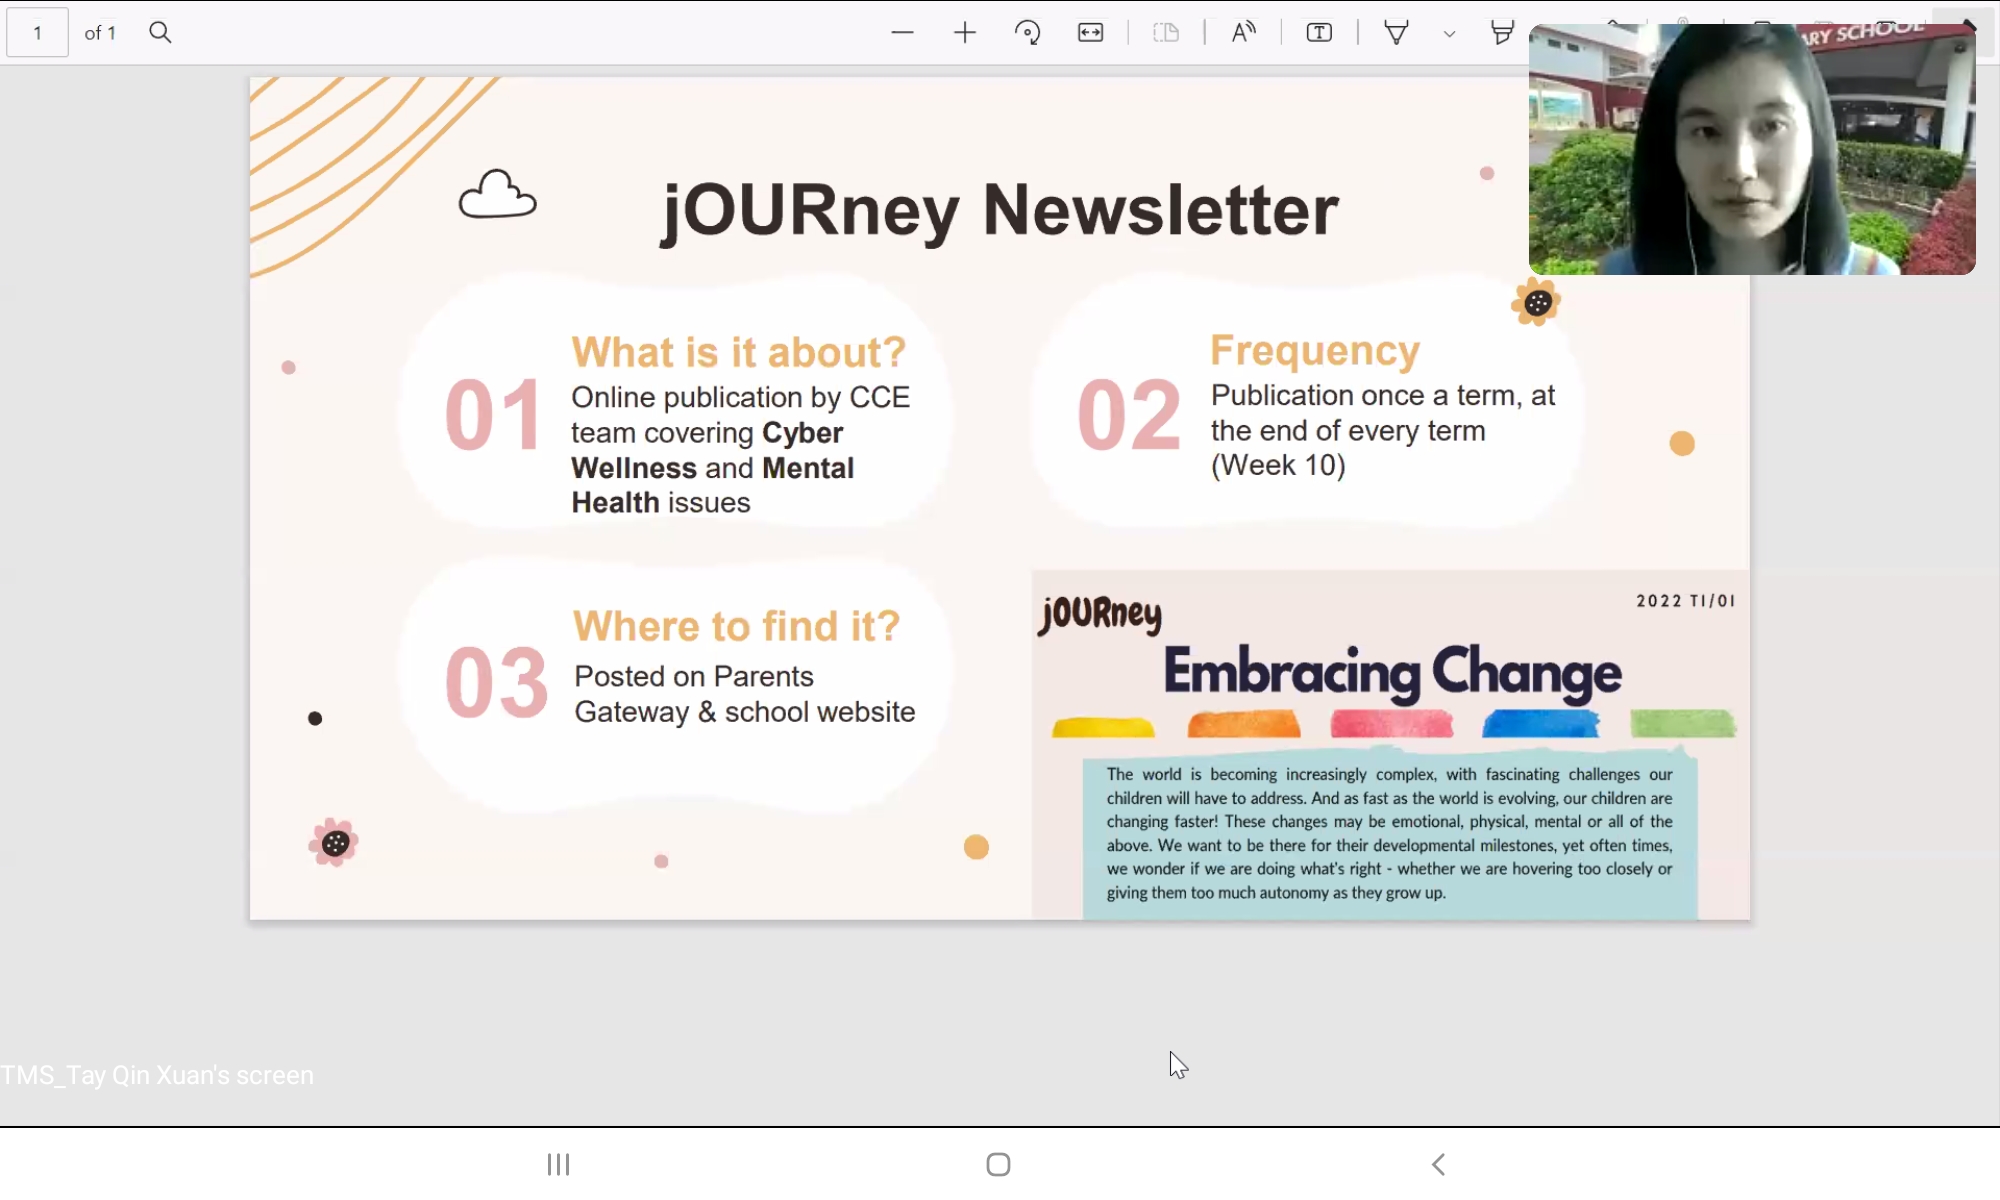The image size is (2000, 1200).
Task: Select the Add text tool
Action: tap(1319, 33)
